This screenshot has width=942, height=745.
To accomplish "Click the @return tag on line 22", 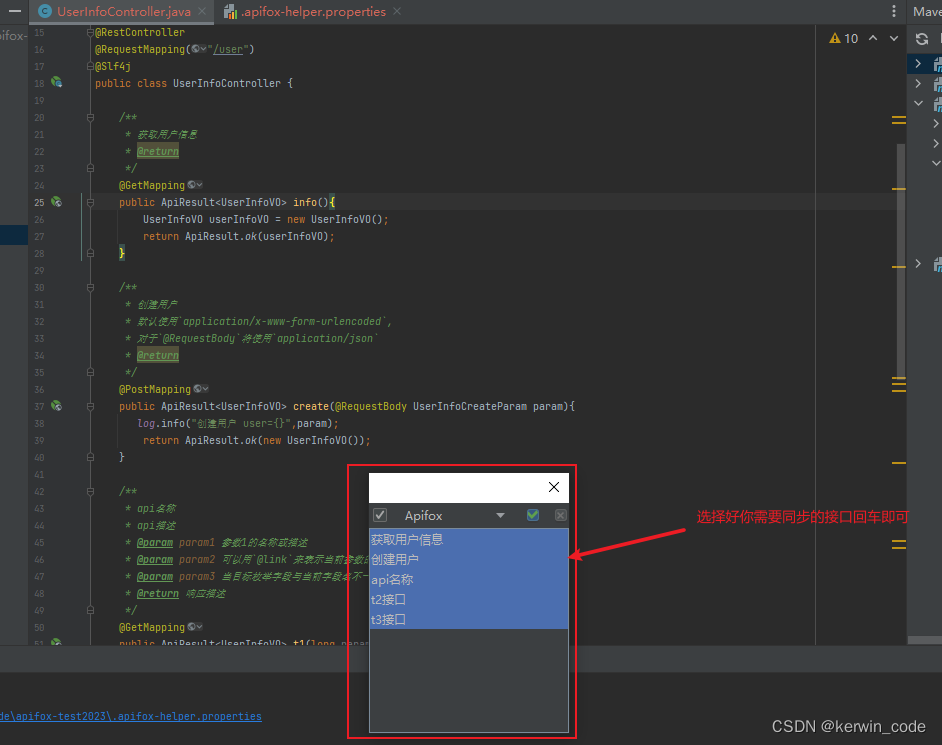I will tap(157, 151).
